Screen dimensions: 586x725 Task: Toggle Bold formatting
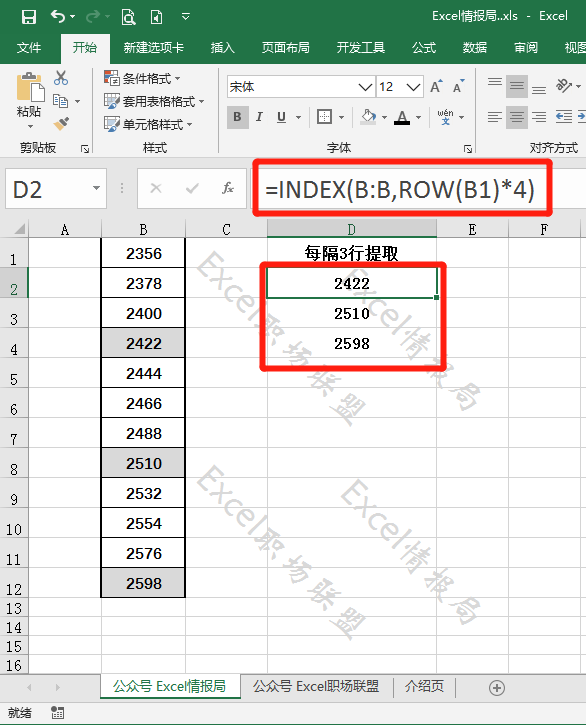237,117
